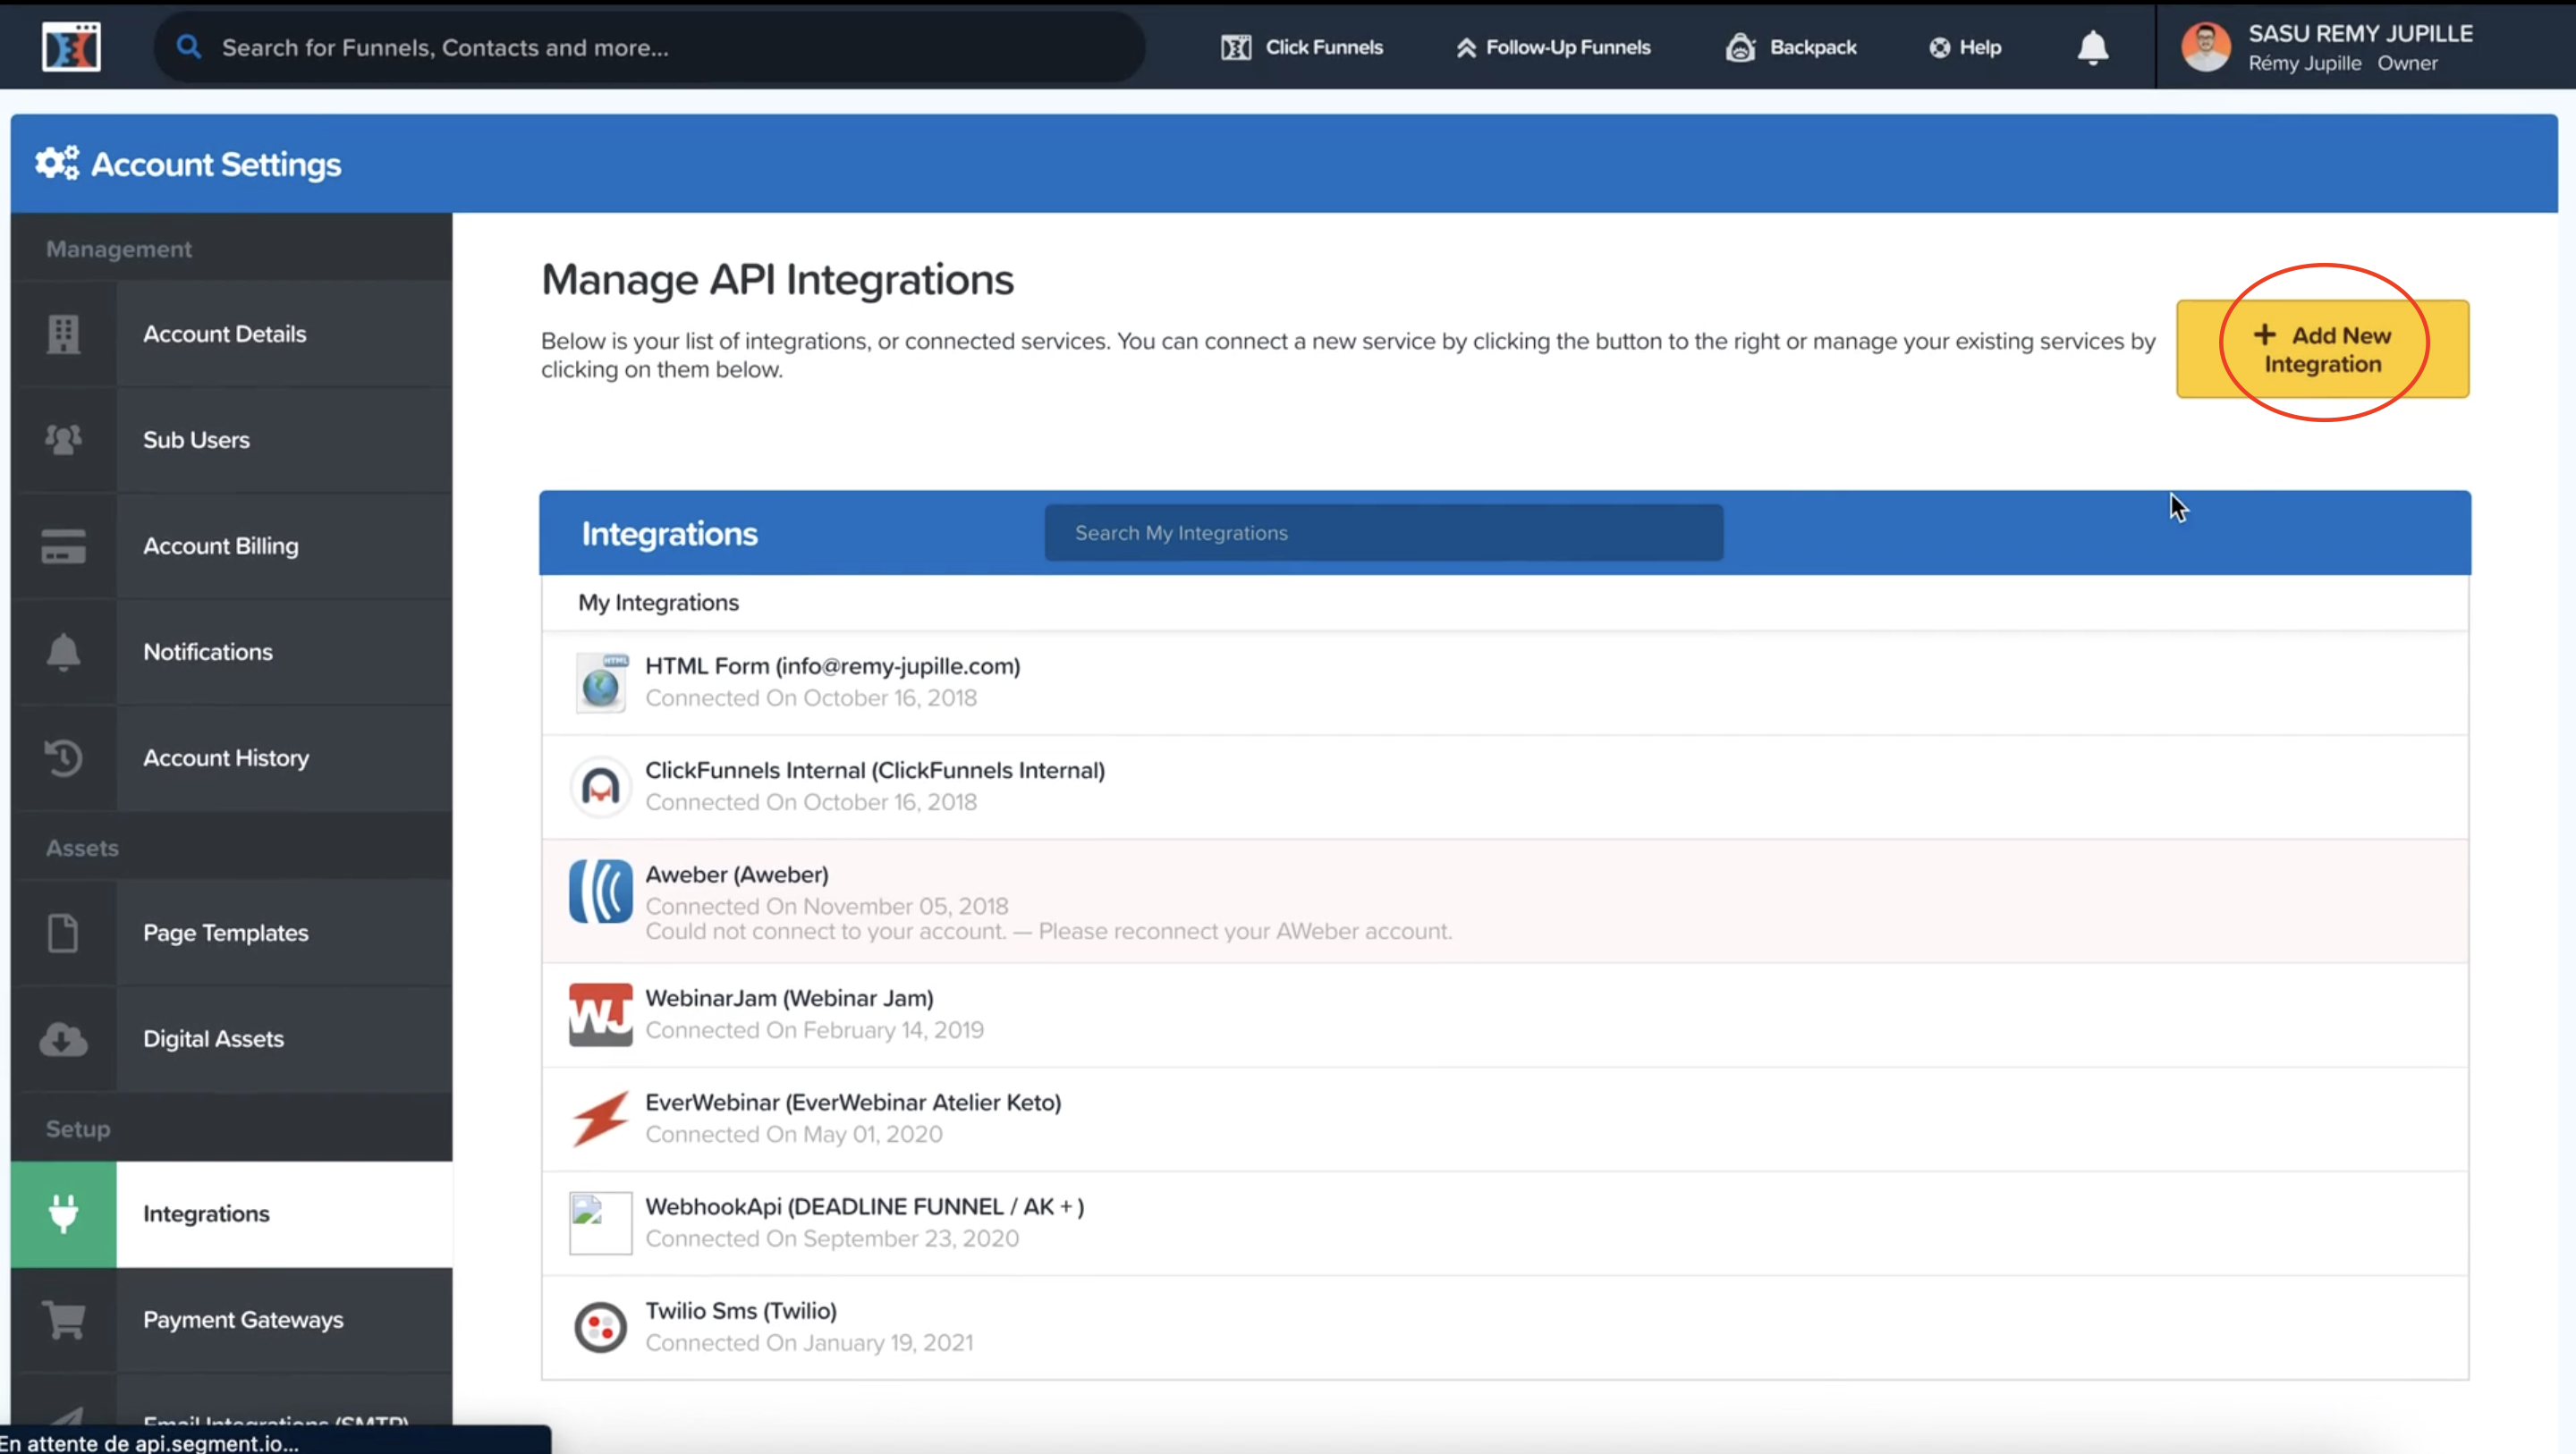Open the Click Funnels top menu
The width and height of the screenshot is (2576, 1454).
coord(1302,47)
